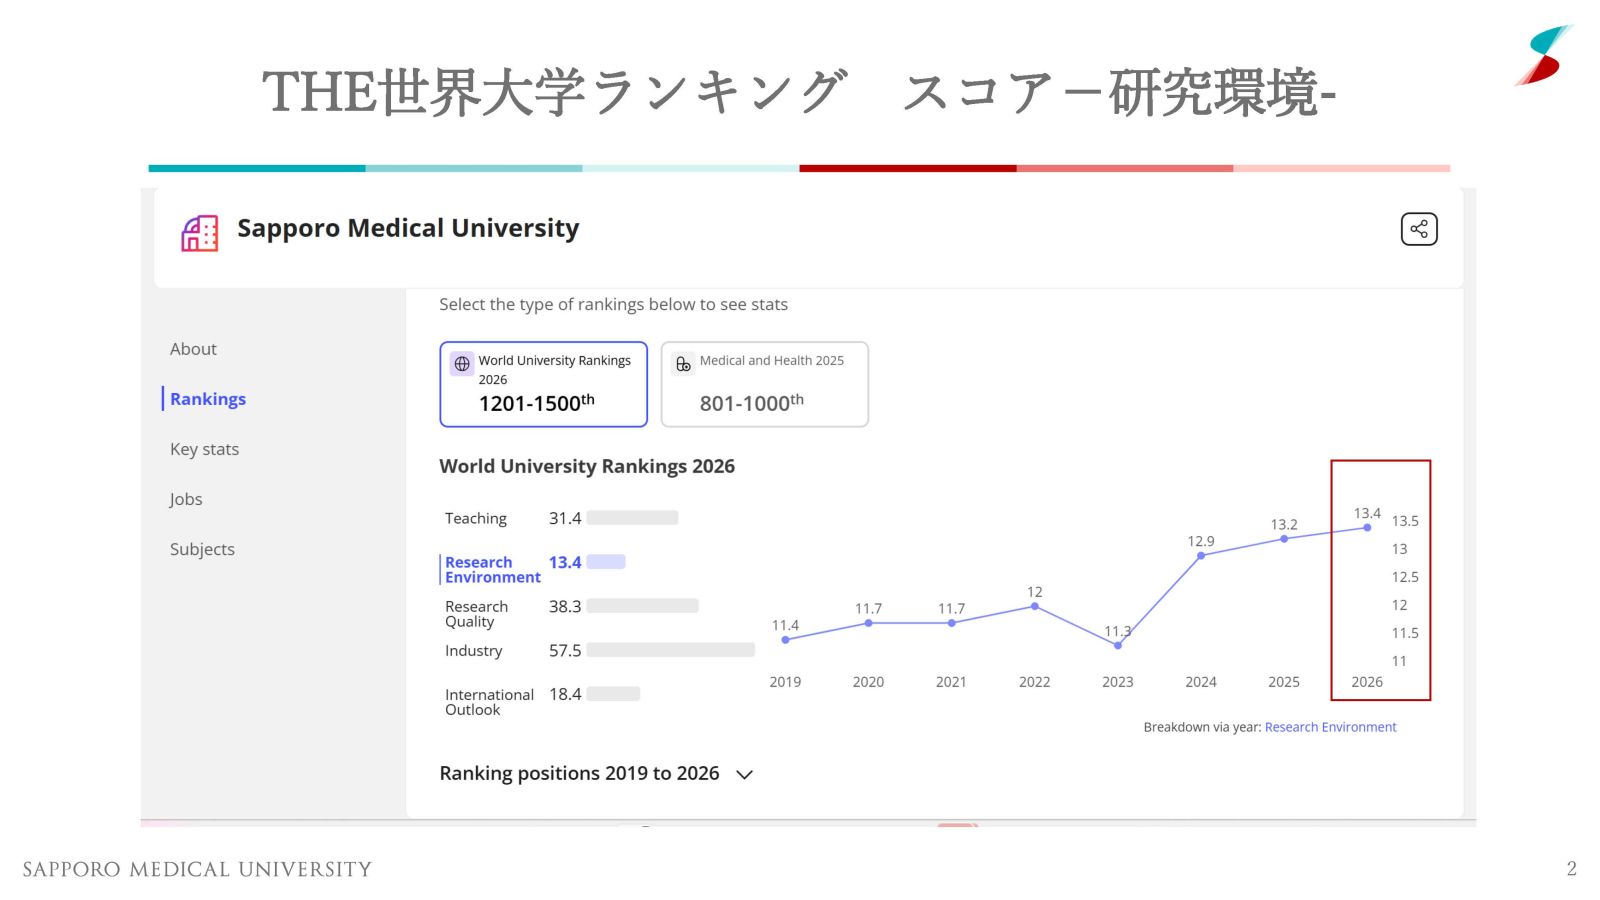1600x900 pixels.
Task: Select World University Rankings 2026 card
Action: [x=543, y=384]
